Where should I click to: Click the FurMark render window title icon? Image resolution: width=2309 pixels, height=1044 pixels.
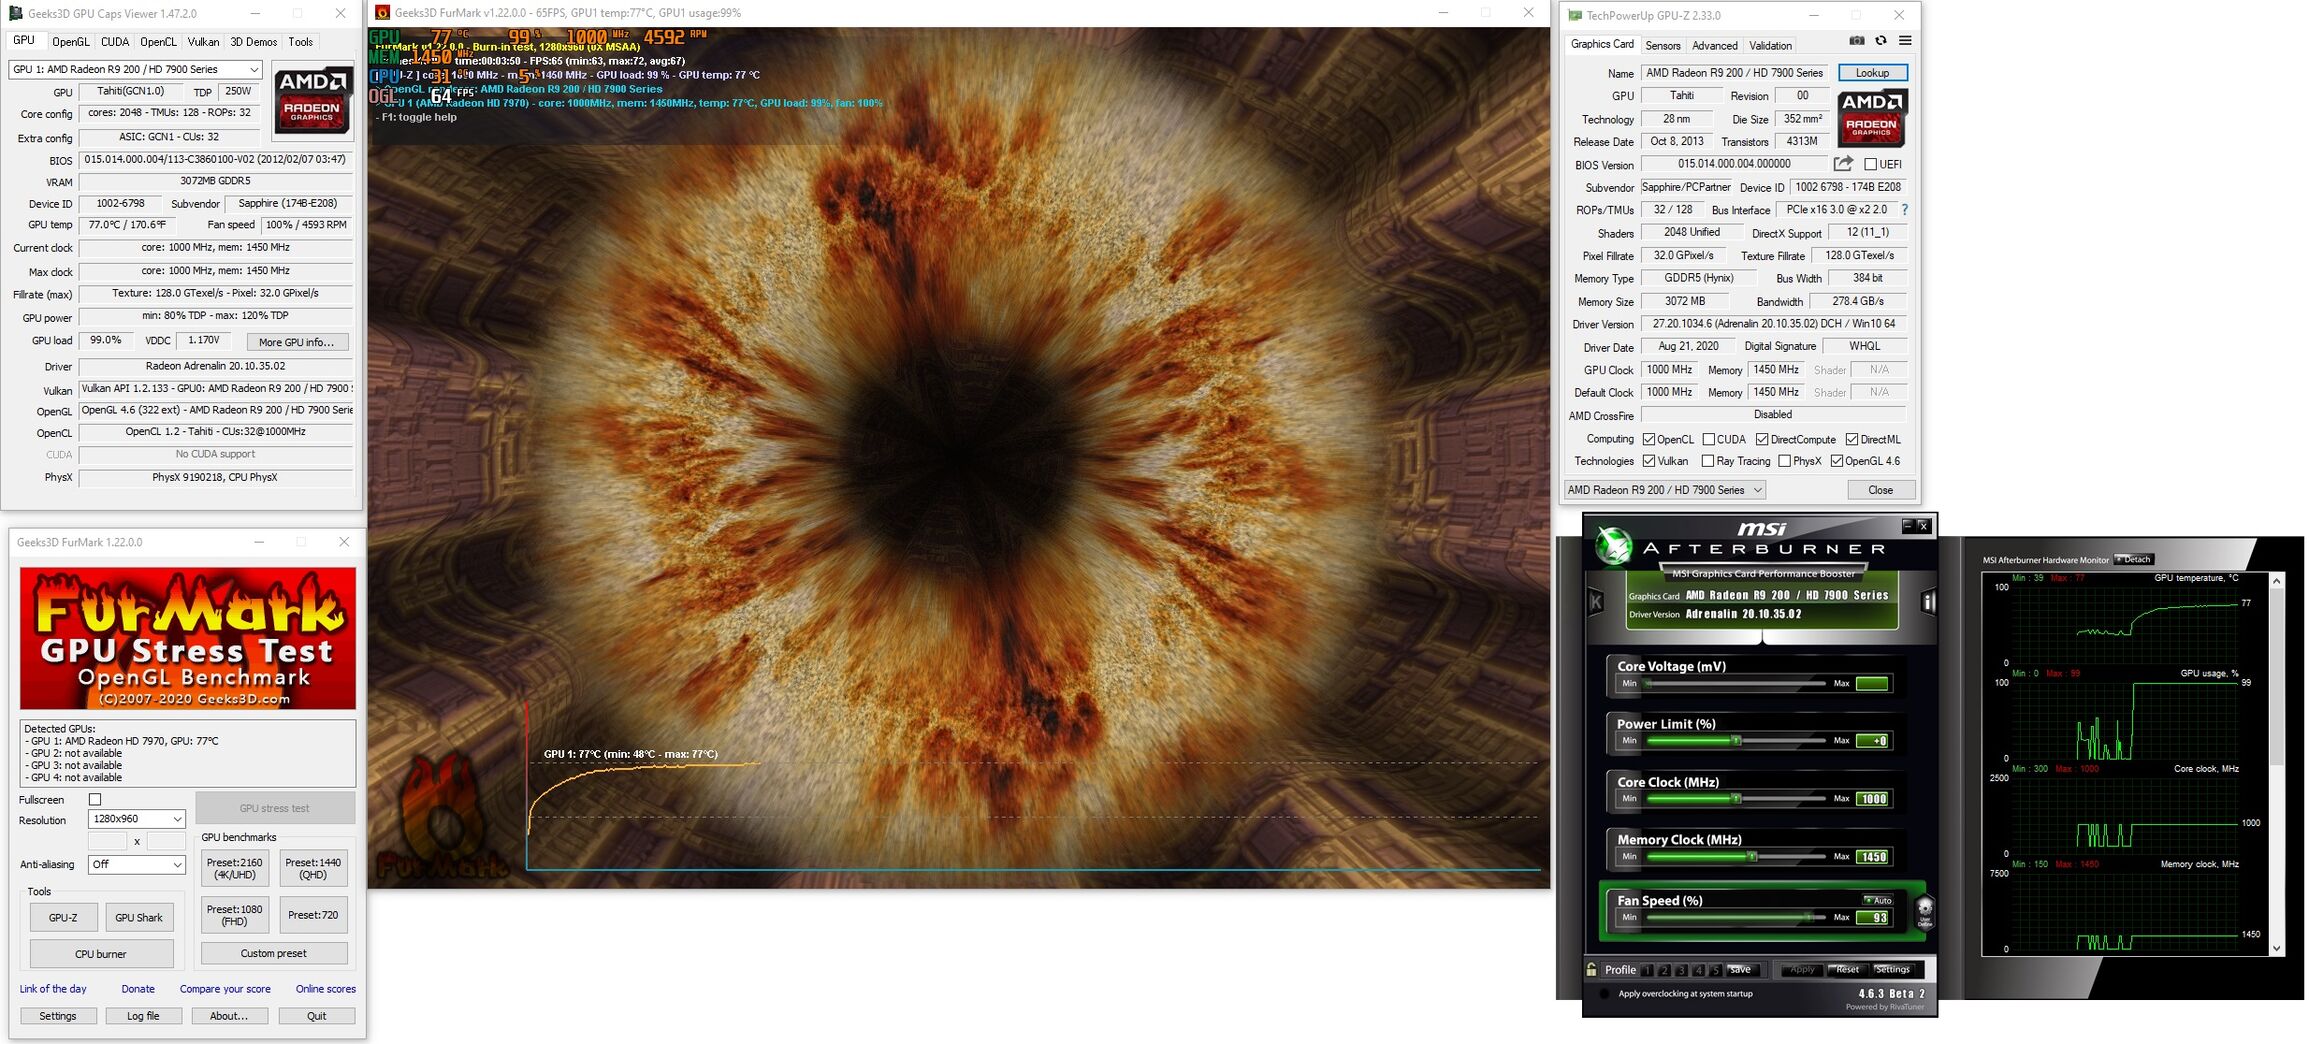[x=382, y=13]
